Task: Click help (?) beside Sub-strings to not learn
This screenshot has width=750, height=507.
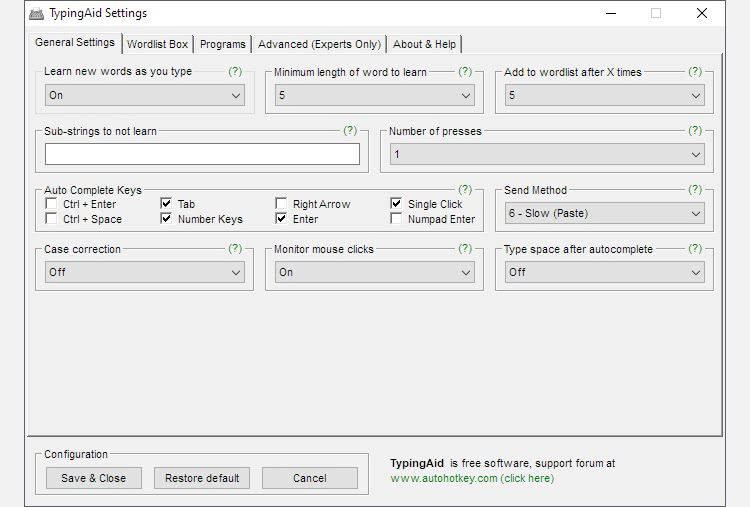Action: (x=350, y=131)
